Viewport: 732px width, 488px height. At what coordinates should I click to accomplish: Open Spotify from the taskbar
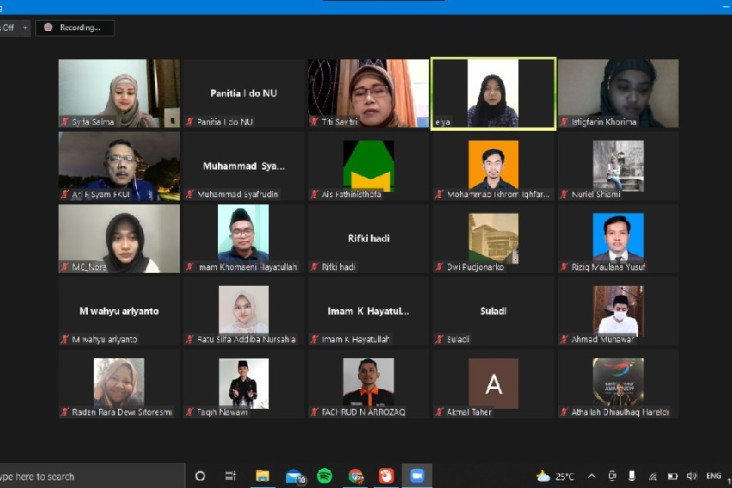coord(324,476)
